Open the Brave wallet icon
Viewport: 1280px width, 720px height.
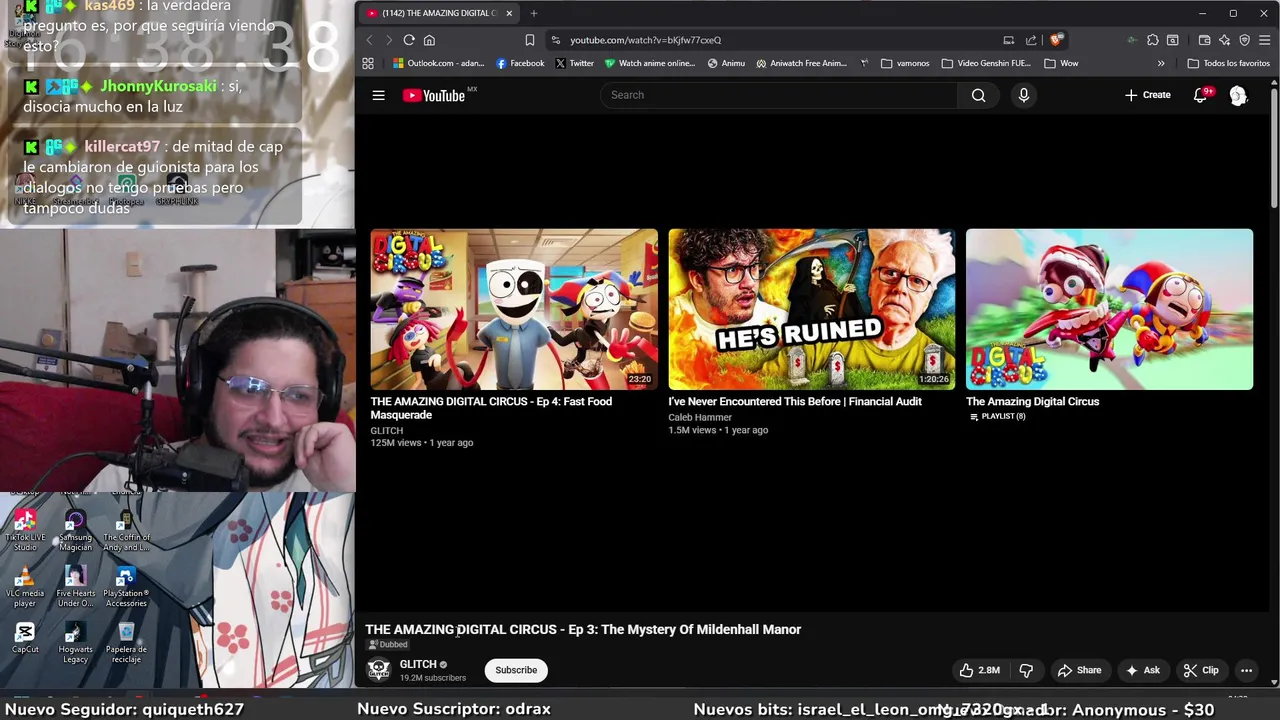(1204, 40)
